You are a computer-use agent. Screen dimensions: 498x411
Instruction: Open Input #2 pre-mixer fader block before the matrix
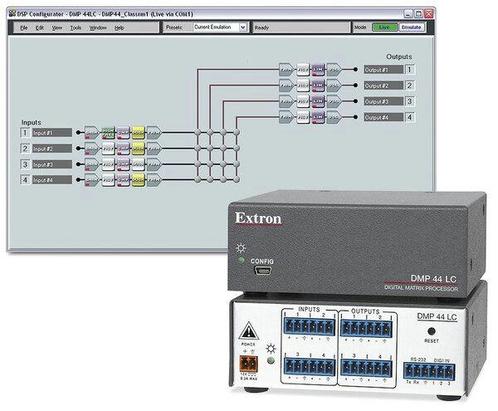coord(154,148)
